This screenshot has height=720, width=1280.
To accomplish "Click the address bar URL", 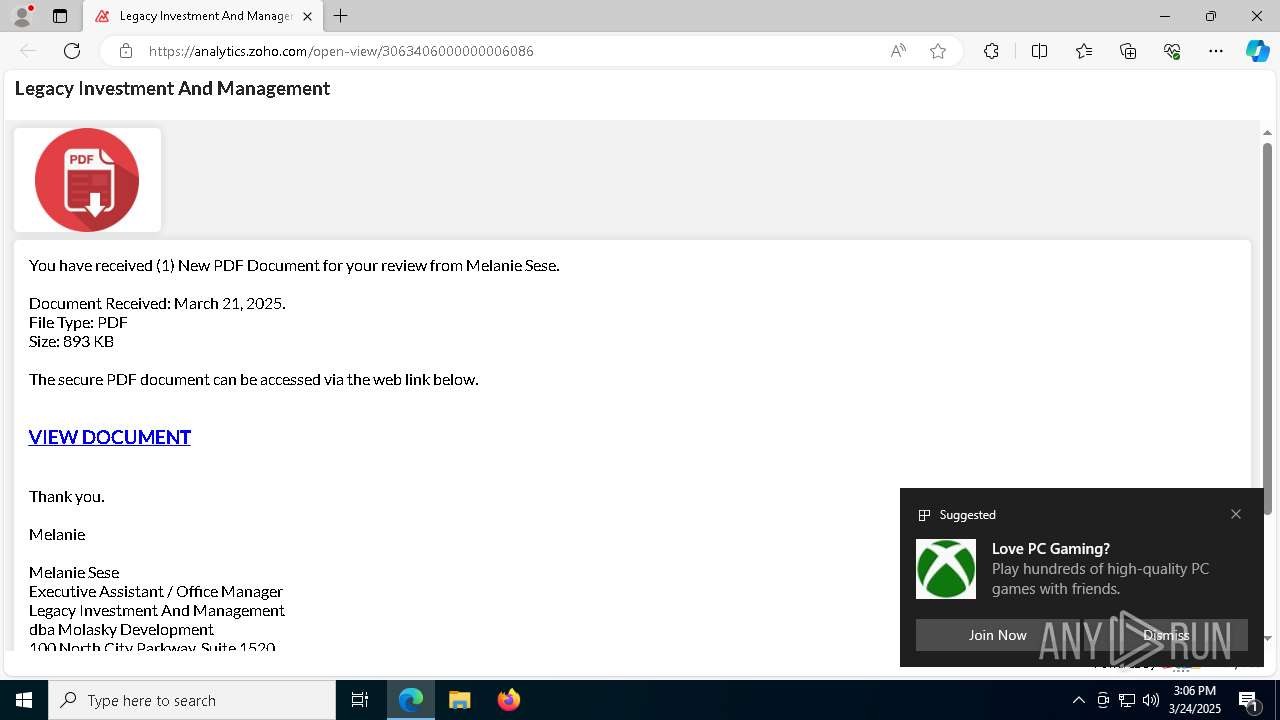I will coord(341,51).
